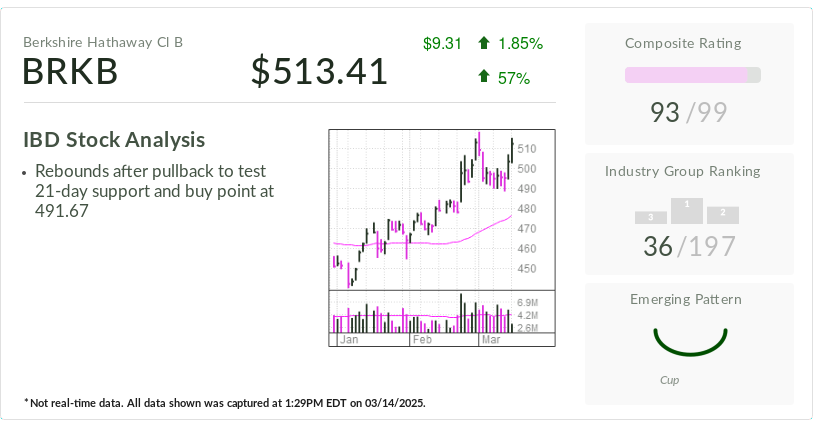Open the BRKB price chart thumbnail
Image resolution: width=816 pixels, height=430 pixels.
coord(442,237)
